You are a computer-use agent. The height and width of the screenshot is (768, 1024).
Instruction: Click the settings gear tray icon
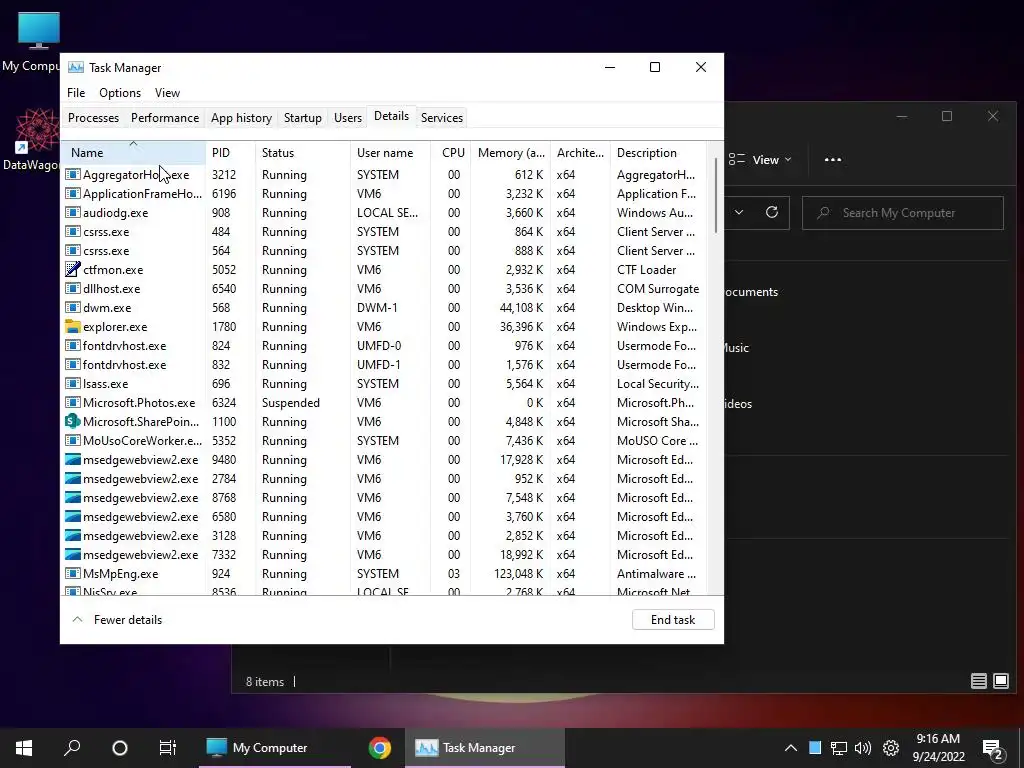point(891,748)
